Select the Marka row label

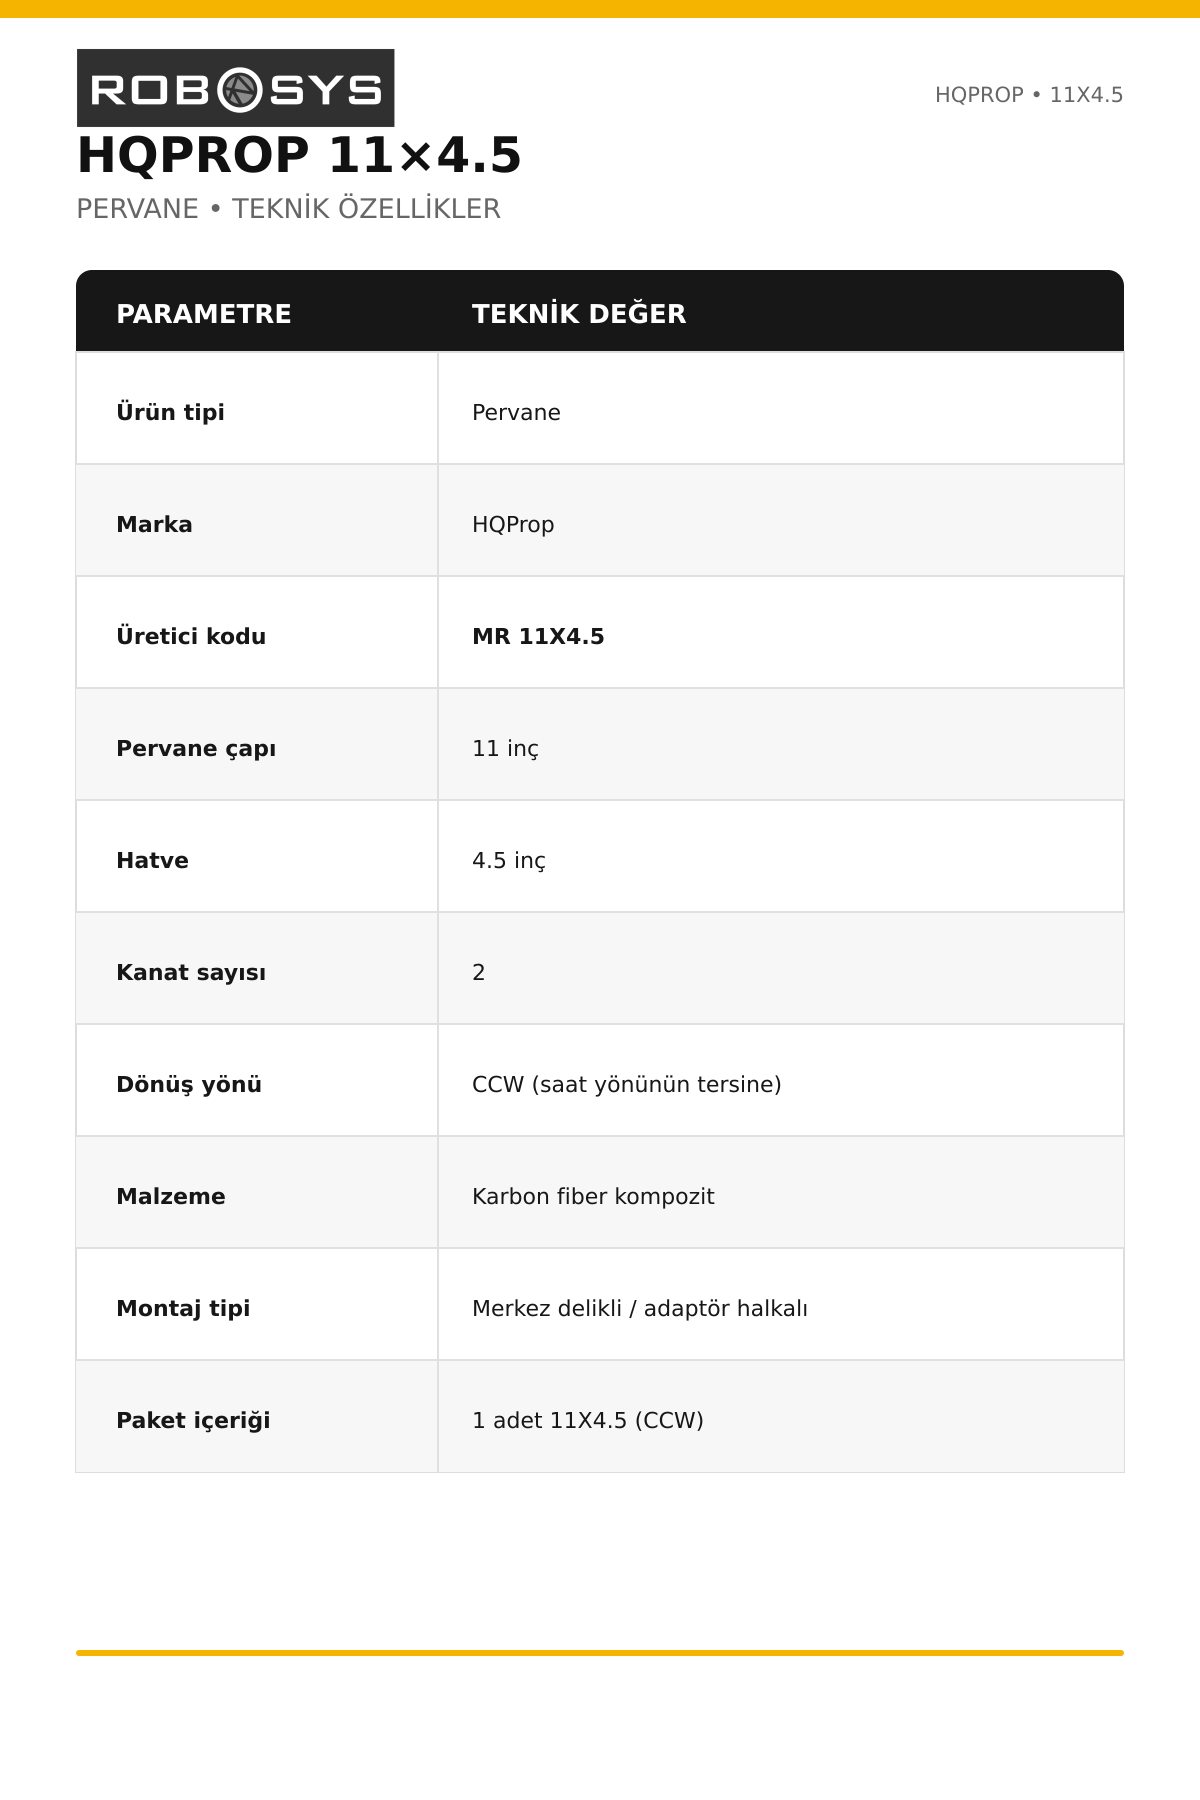pyautogui.click(x=154, y=524)
